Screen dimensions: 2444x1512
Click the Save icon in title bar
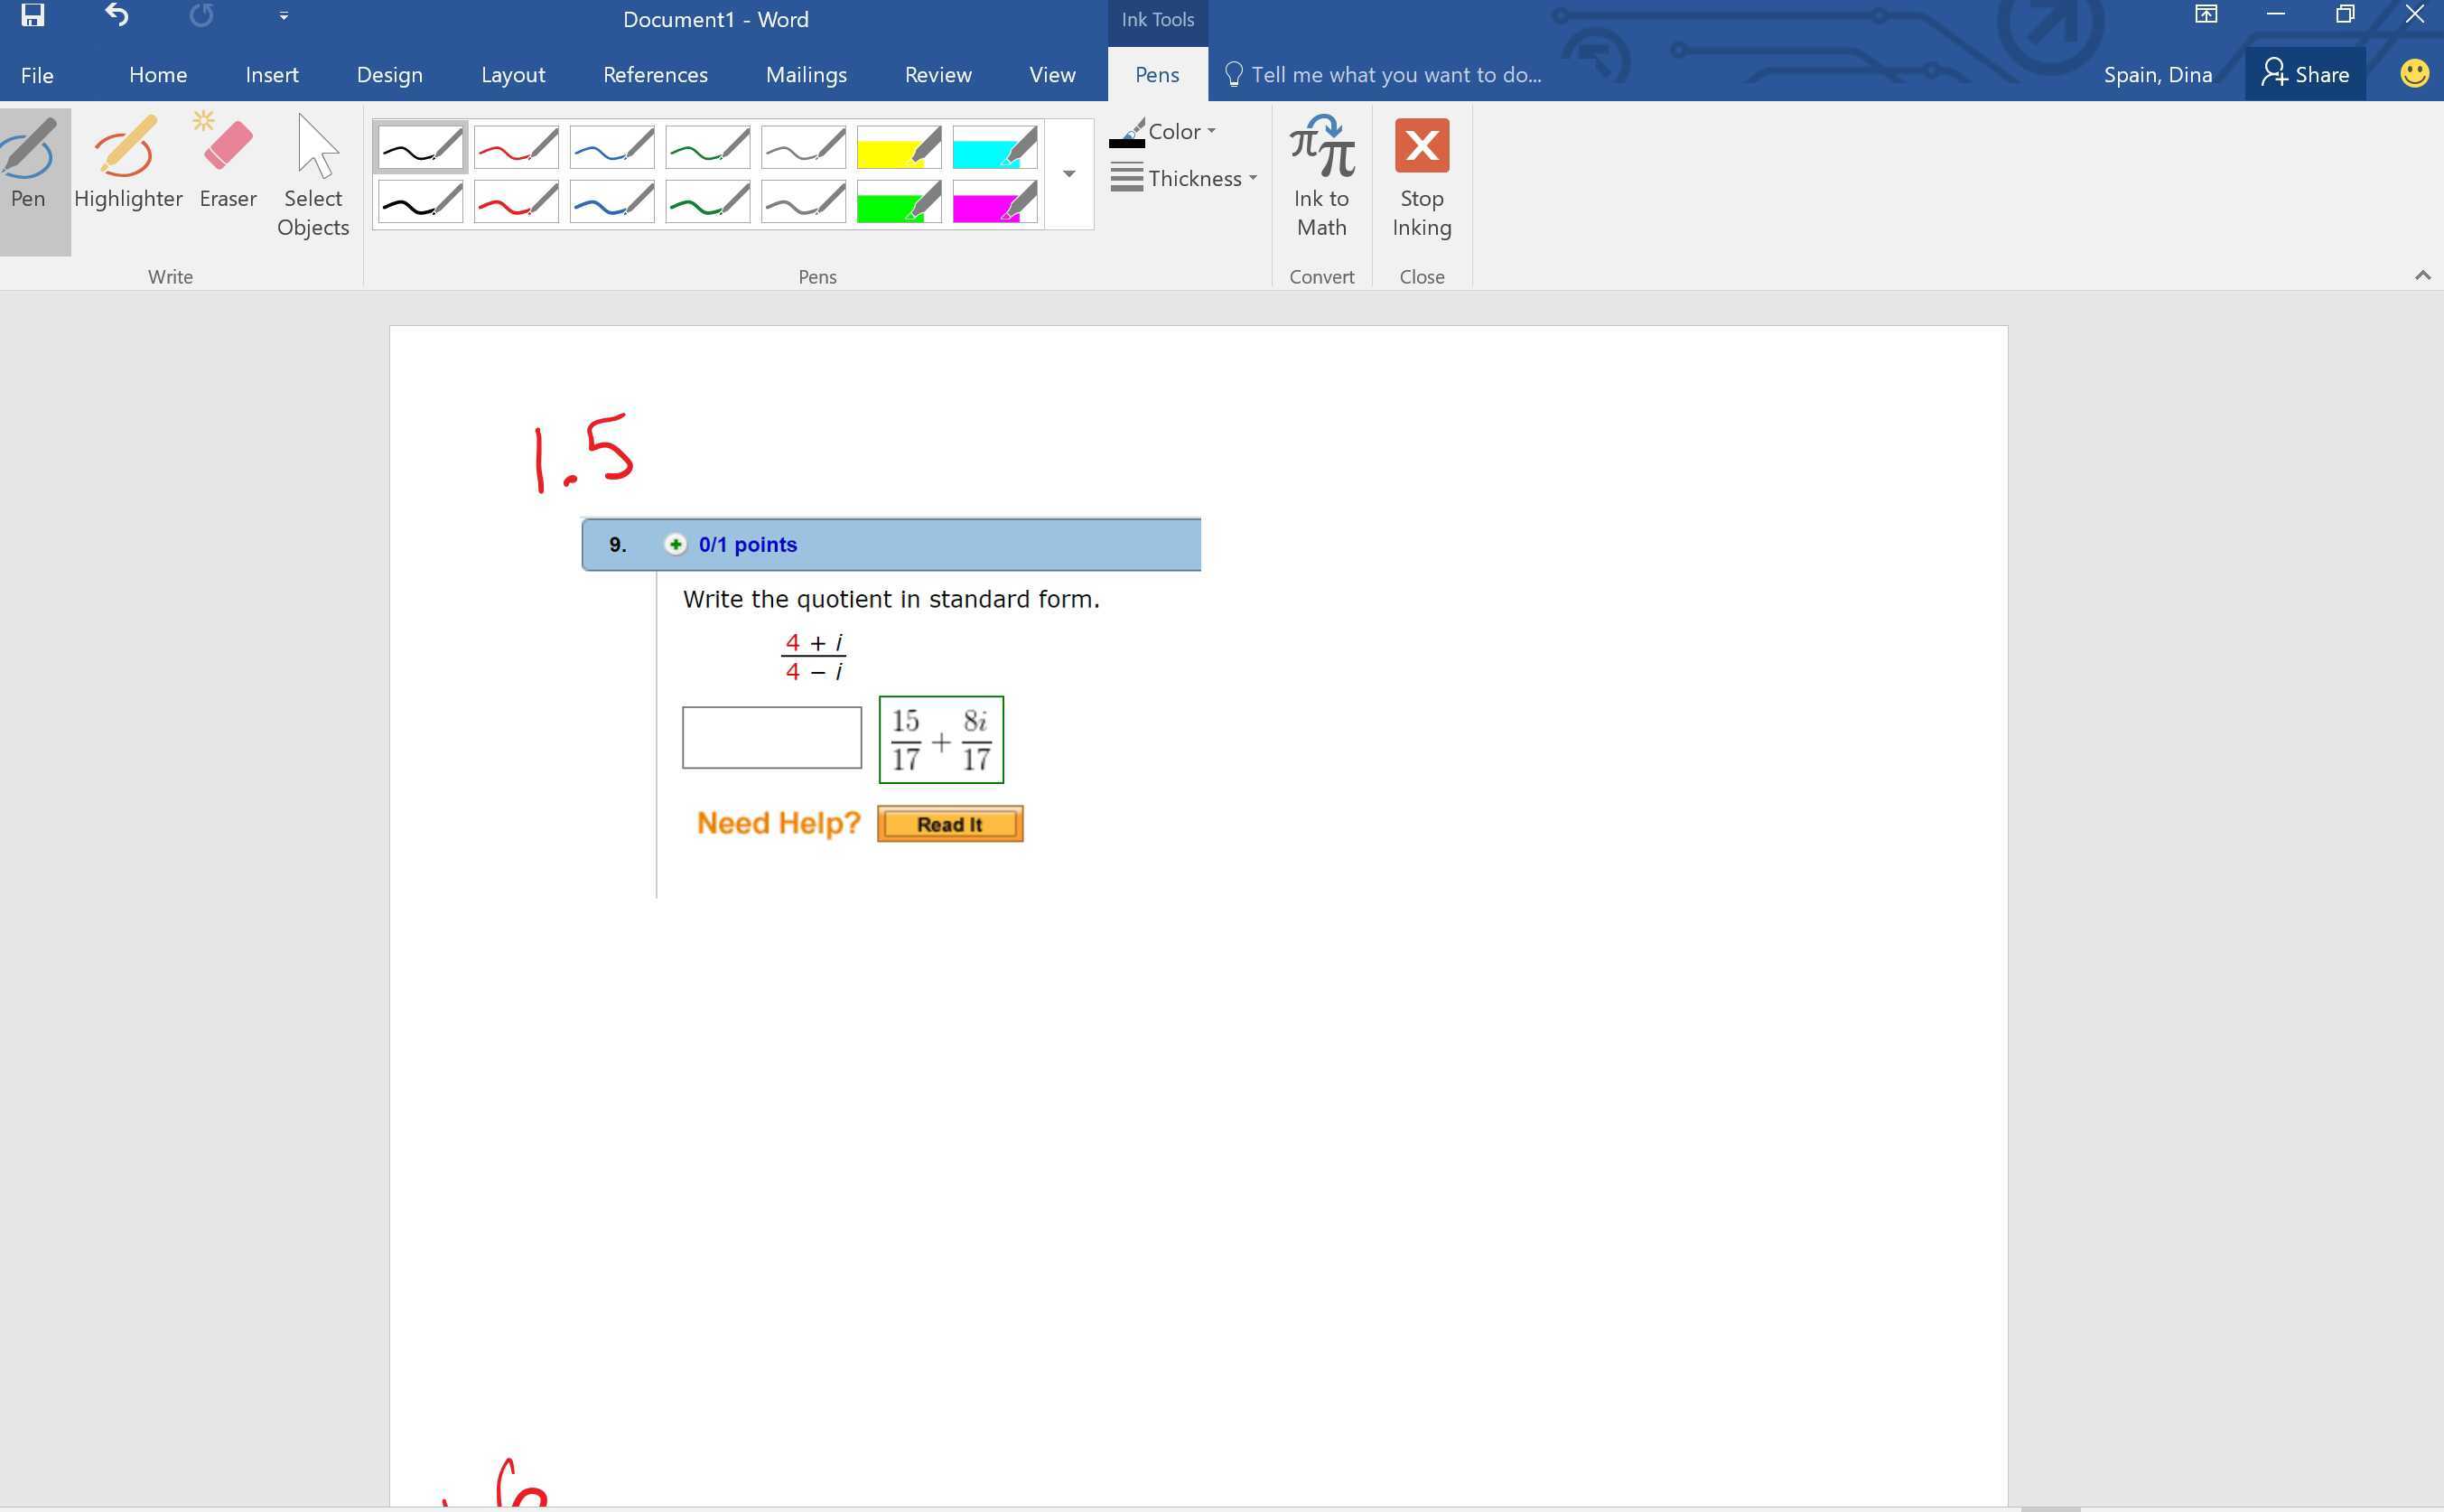point(33,16)
